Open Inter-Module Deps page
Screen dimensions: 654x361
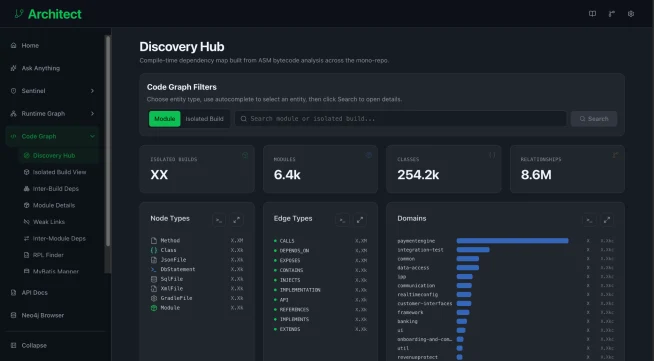click(58, 238)
